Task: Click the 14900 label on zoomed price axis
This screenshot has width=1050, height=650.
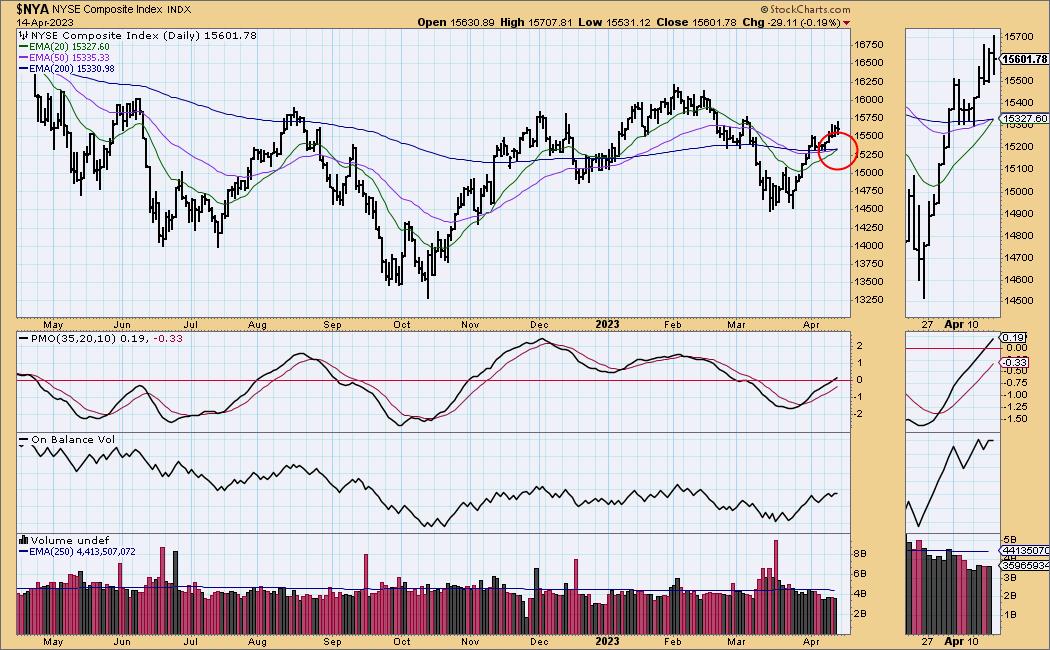Action: (1017, 214)
